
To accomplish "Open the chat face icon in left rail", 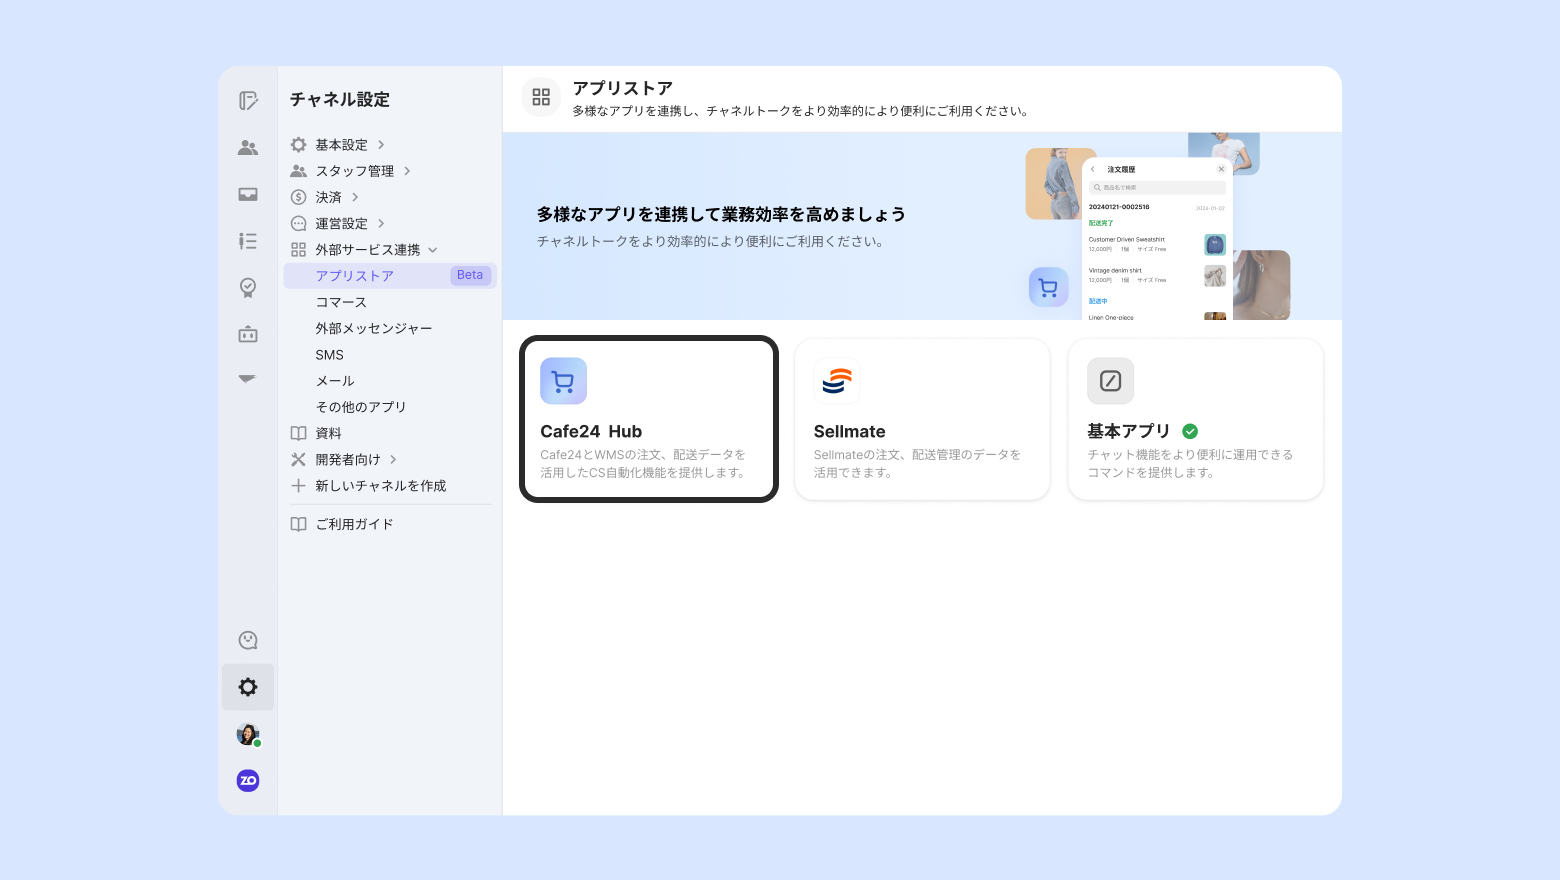I will click(x=248, y=640).
